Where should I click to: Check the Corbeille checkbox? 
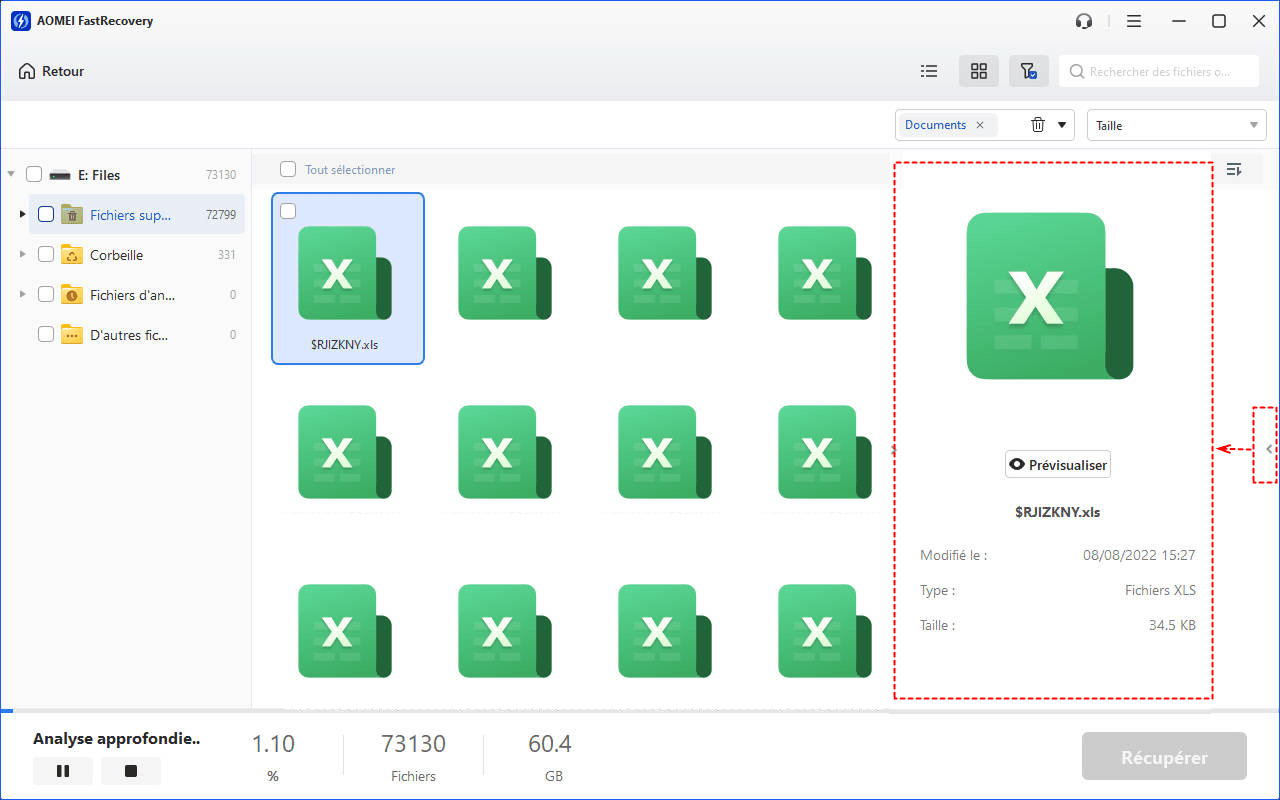click(x=46, y=254)
